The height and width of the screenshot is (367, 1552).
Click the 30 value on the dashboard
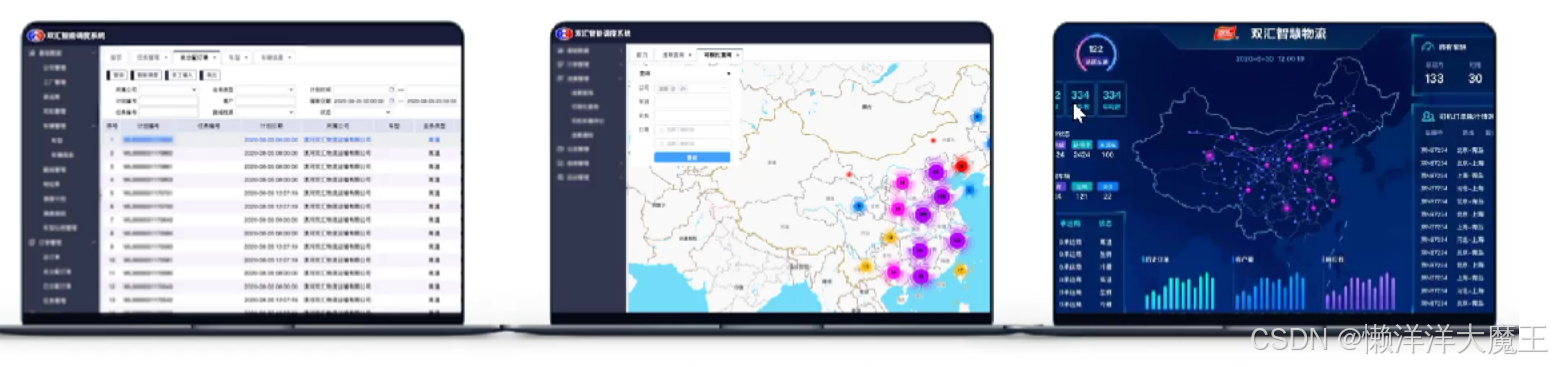(x=1475, y=78)
